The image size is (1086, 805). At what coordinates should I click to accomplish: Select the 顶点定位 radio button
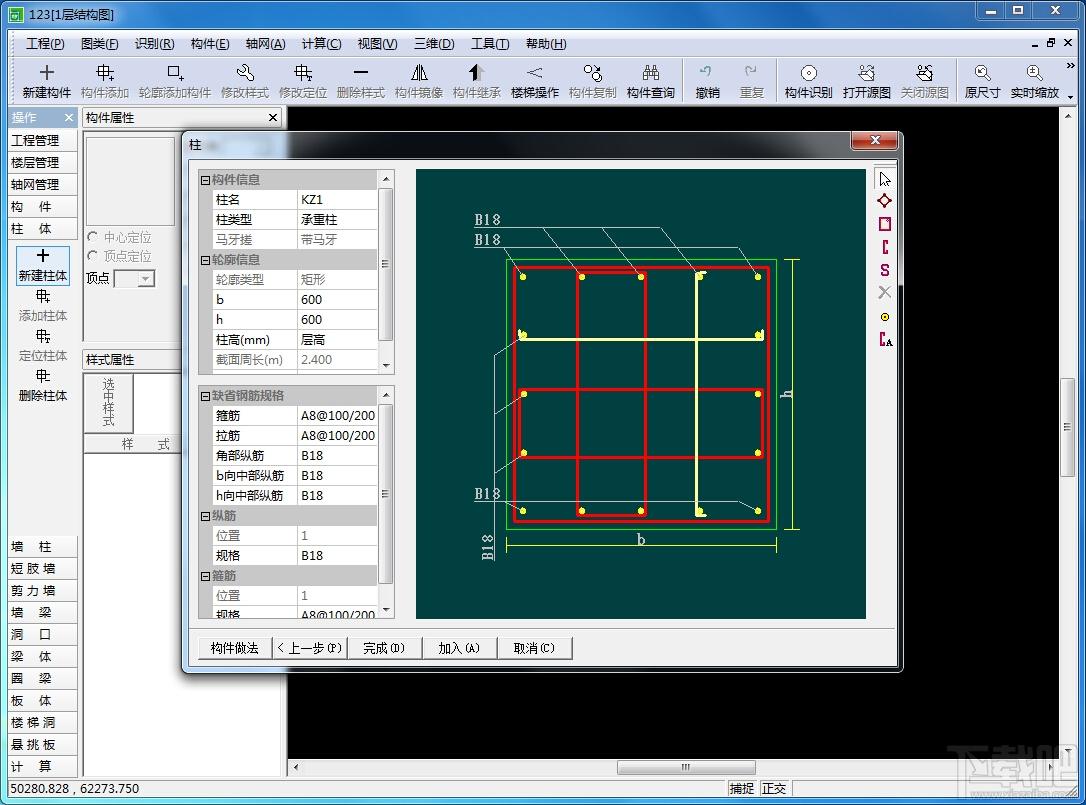click(93, 256)
